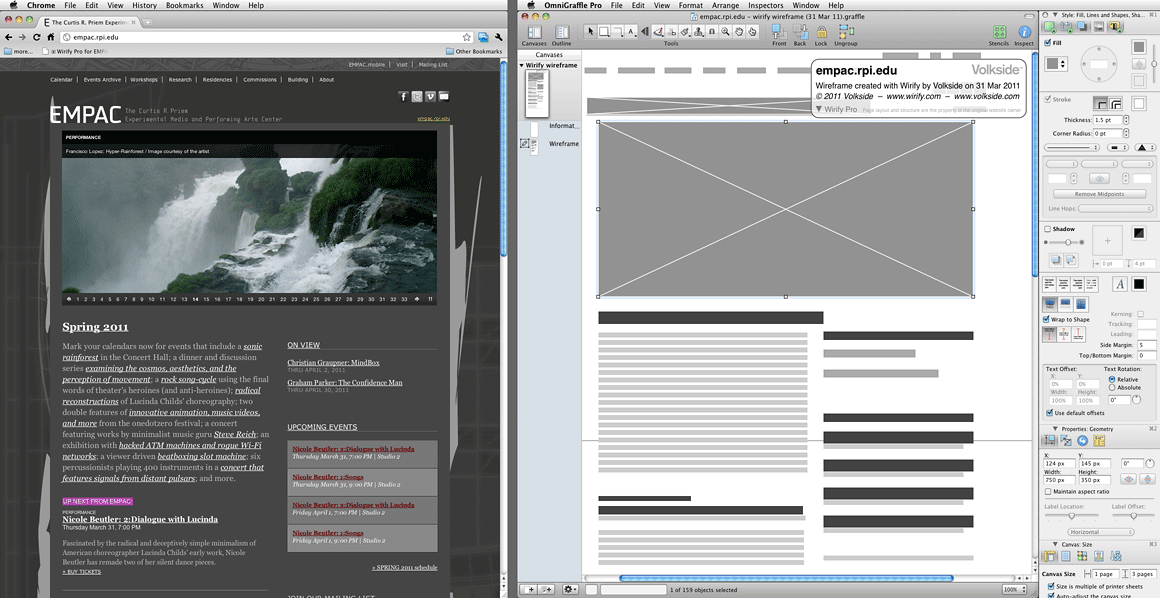Screen dimensions: 1160x598
Task: Bookmark this page with the star
Action: (x=467, y=37)
